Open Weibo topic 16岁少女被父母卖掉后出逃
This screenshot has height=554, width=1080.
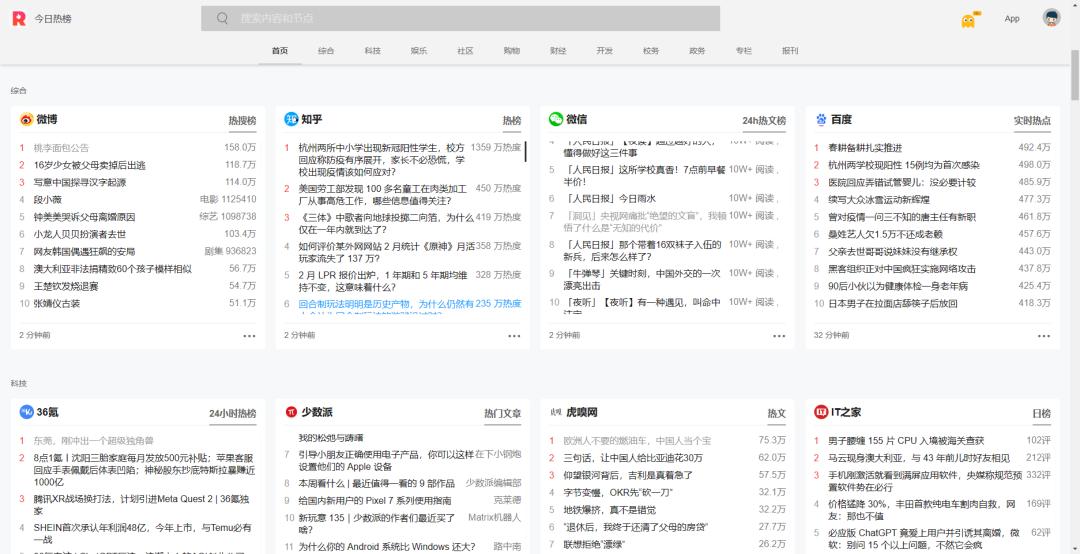[x=90, y=165]
